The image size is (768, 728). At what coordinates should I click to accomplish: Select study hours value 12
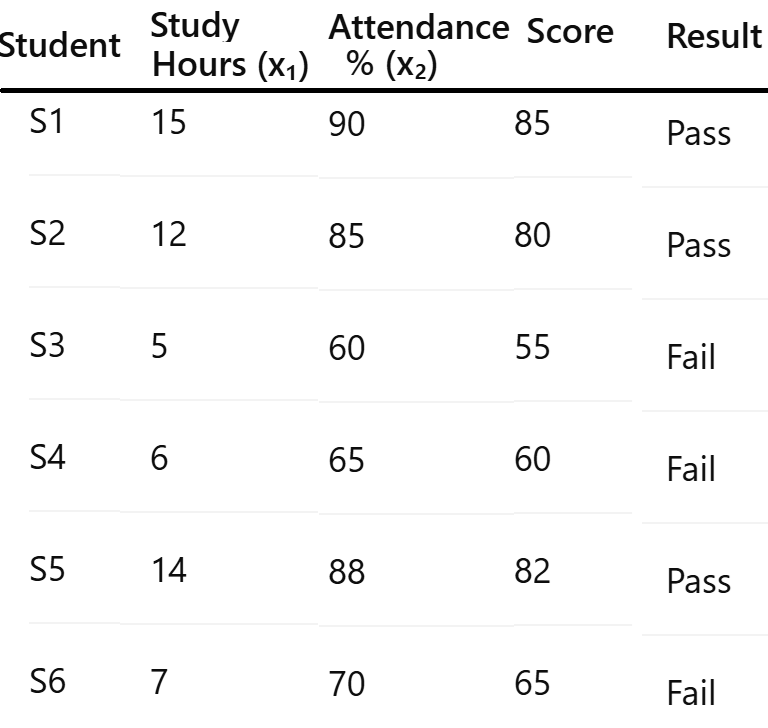point(169,234)
